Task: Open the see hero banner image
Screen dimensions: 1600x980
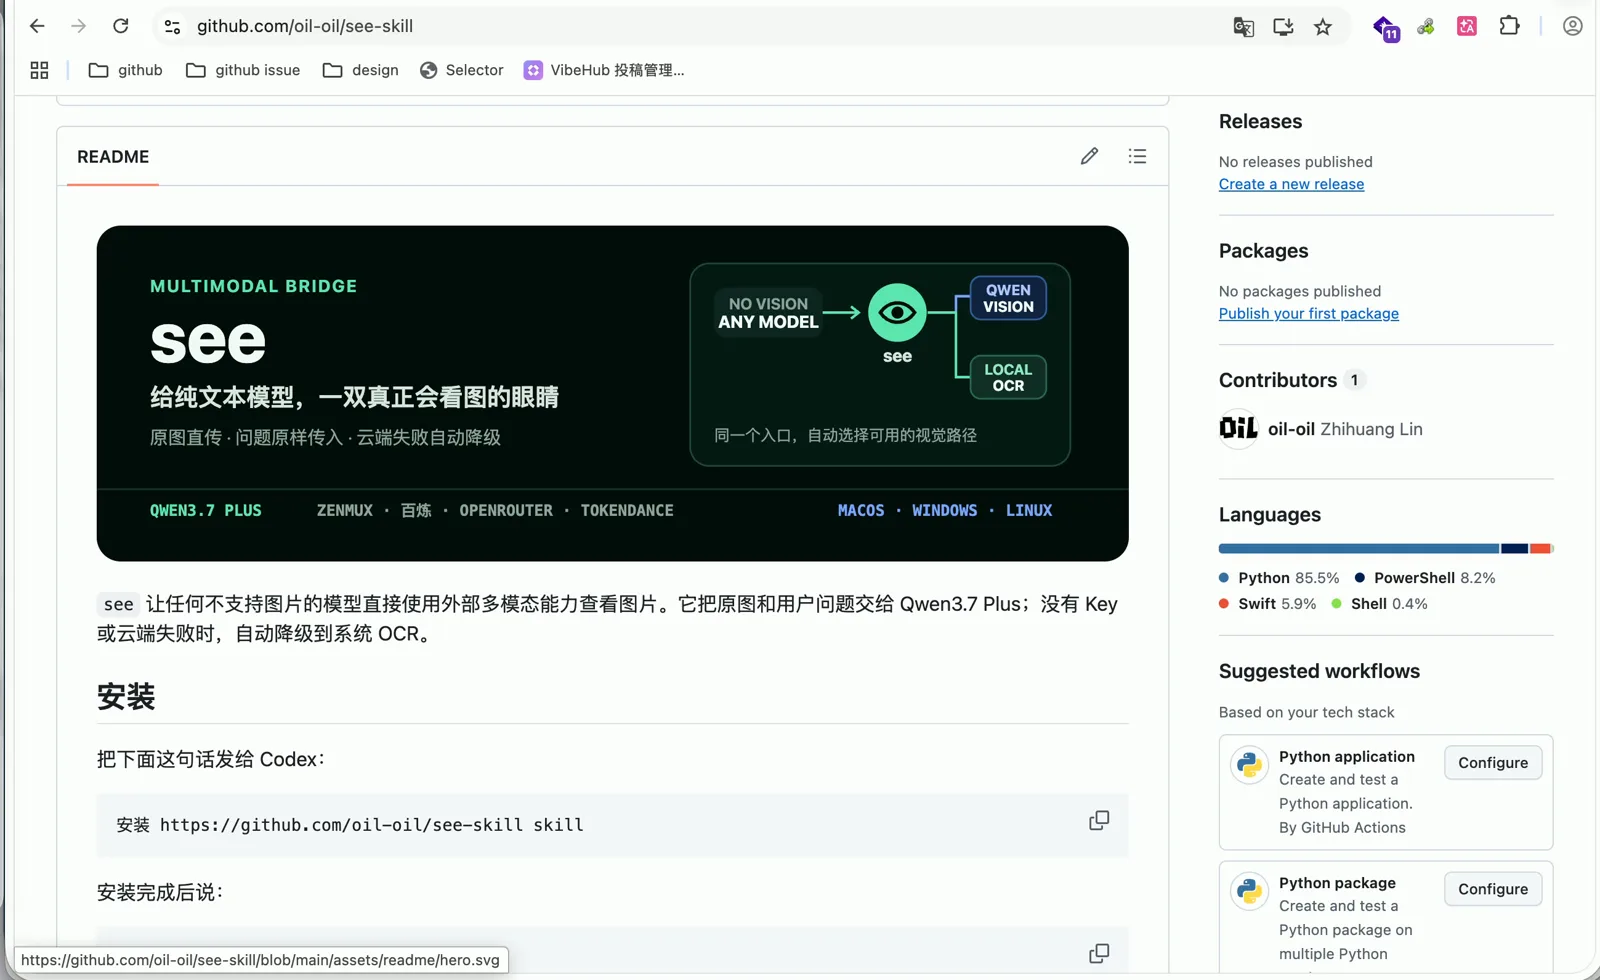Action: 612,393
